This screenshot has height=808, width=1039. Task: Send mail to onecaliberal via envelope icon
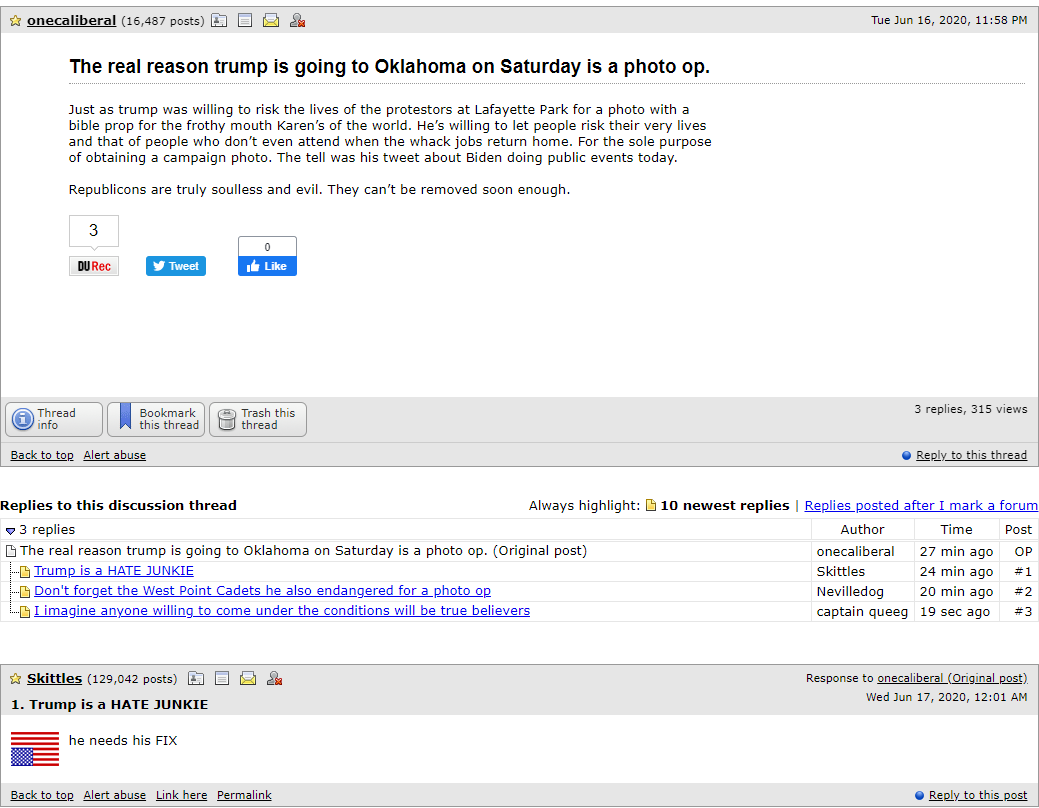[x=270, y=21]
